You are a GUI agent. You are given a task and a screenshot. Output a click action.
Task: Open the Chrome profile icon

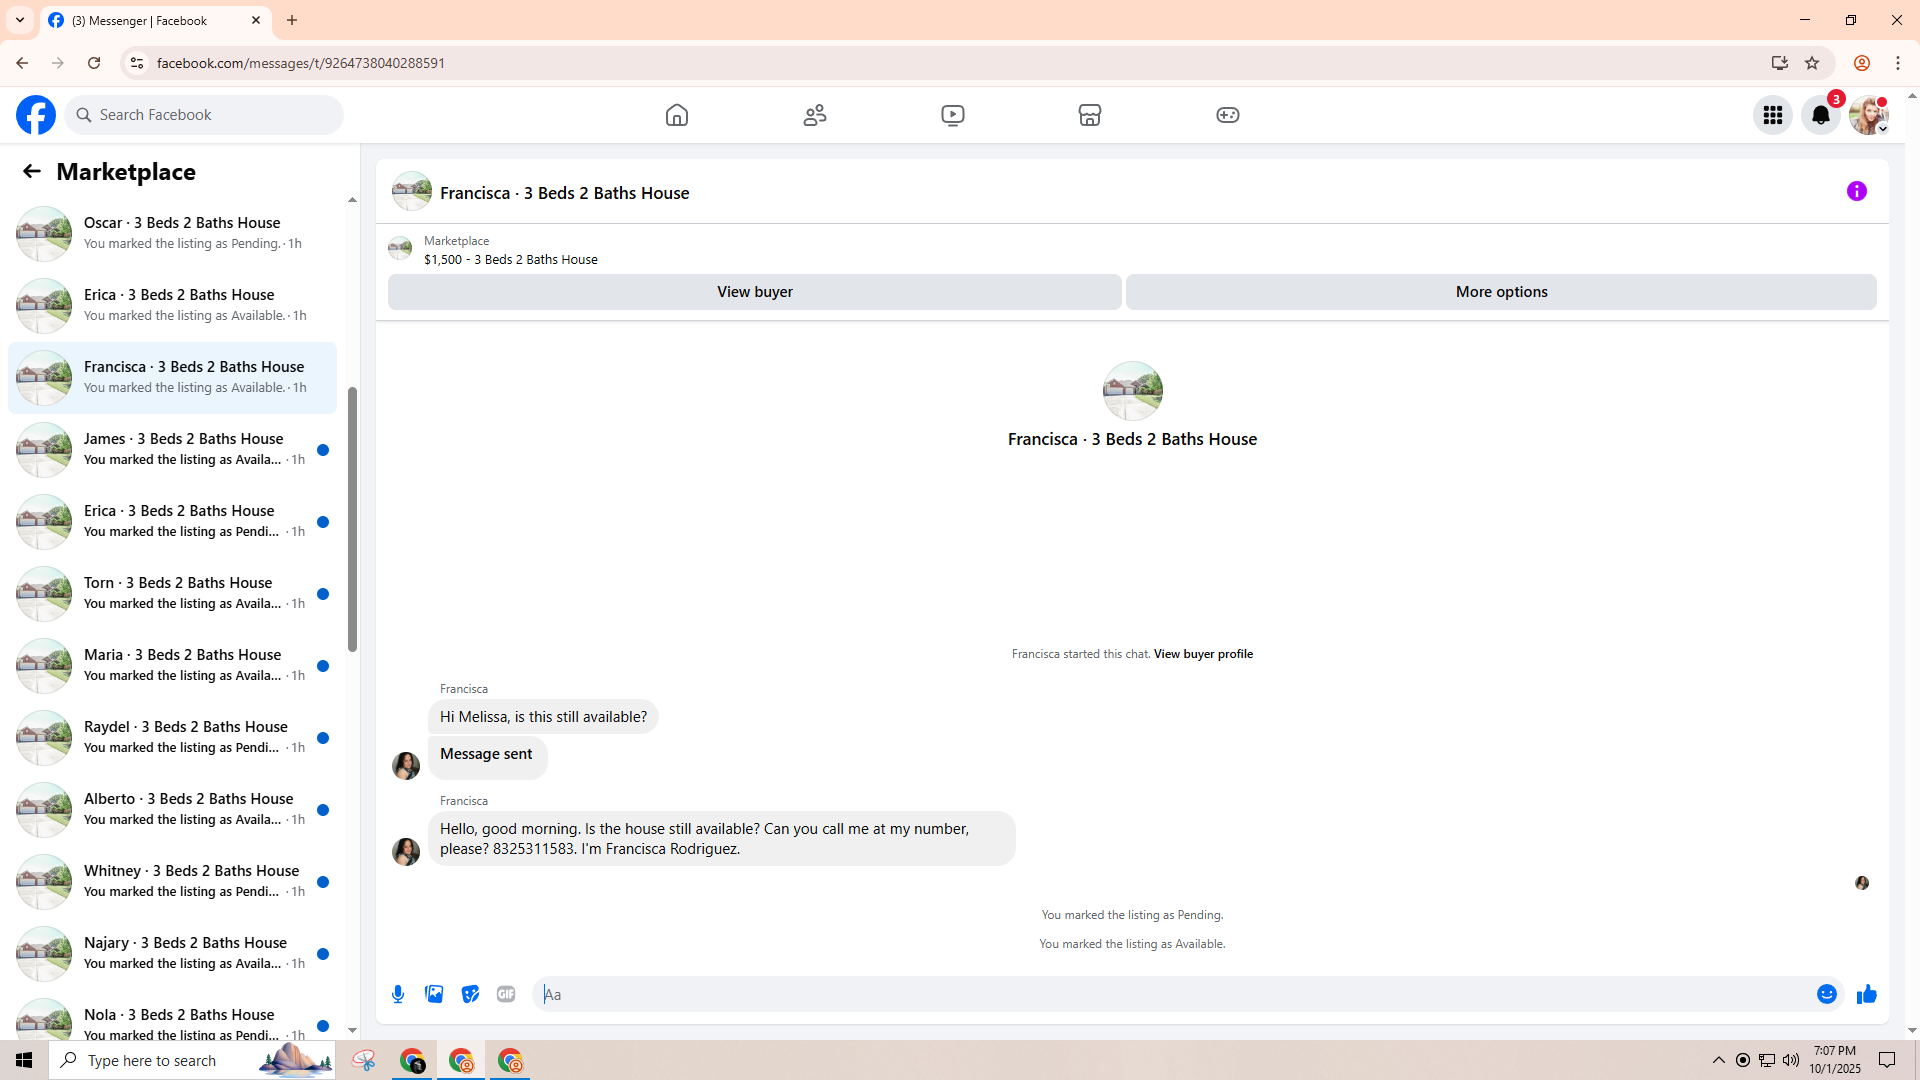point(1862,63)
